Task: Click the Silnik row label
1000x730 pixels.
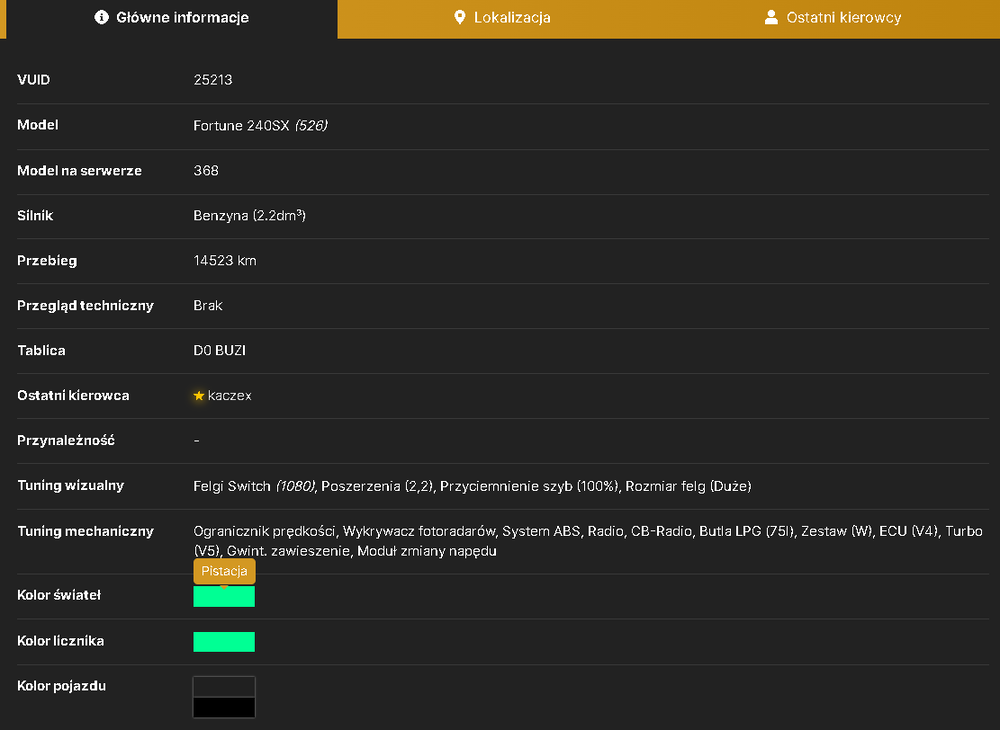Action: point(35,215)
